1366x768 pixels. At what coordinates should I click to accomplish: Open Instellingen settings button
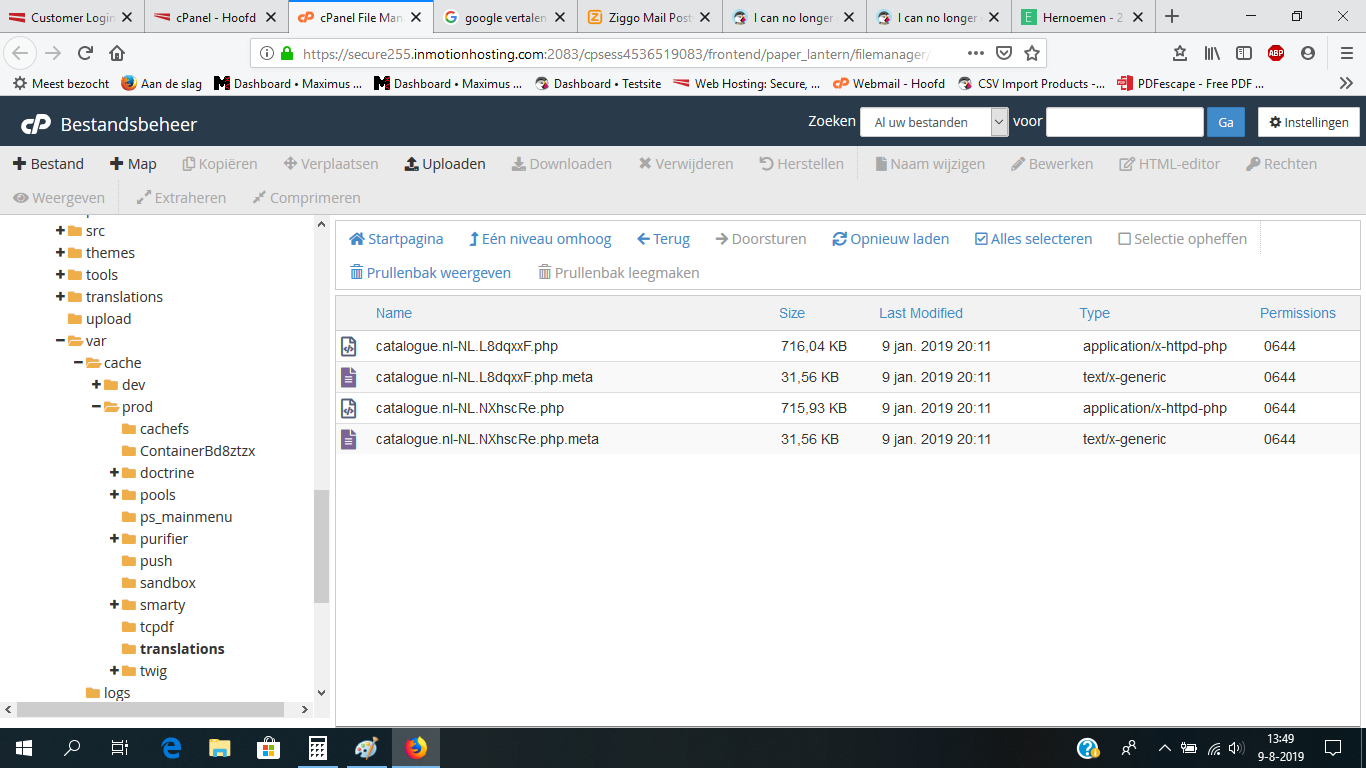tap(1309, 122)
